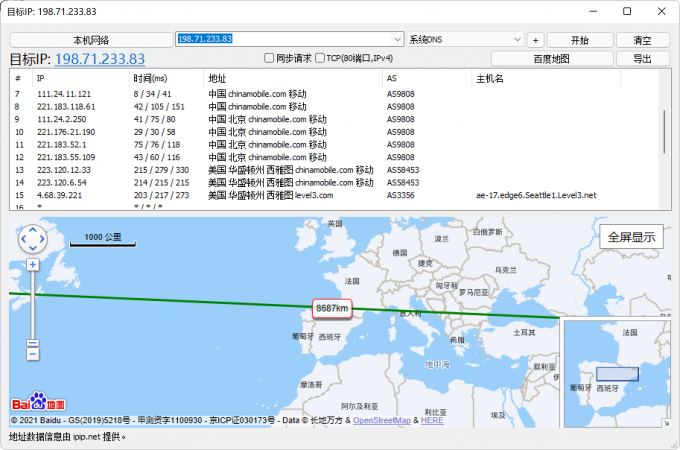The height and width of the screenshot is (450, 680).
Task: Click the + add DNS button
Action: tap(536, 40)
